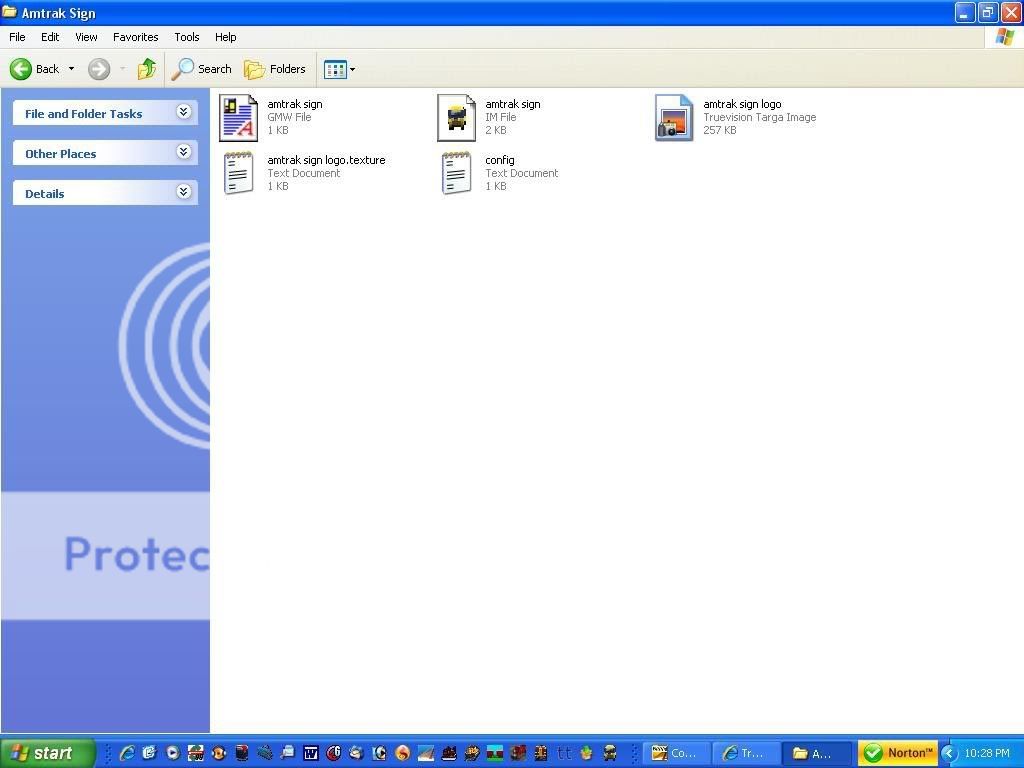Image resolution: width=1024 pixels, height=768 pixels.
Task: Click the Norton status indicator
Action: 898,753
